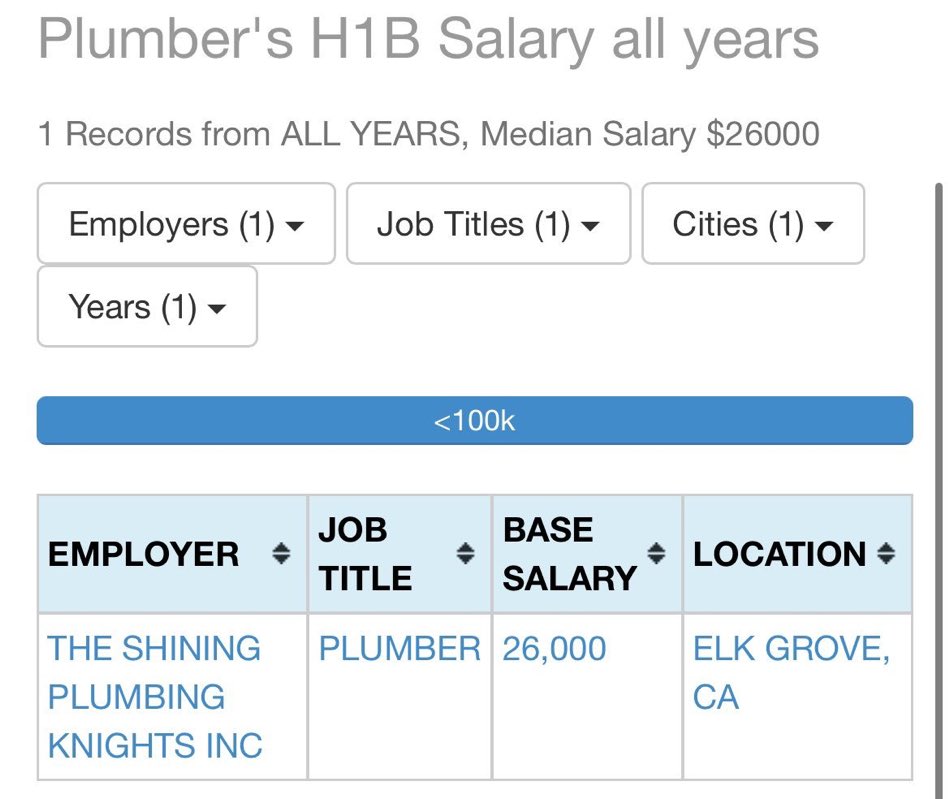Expand the Years (1) dropdown
The width and height of the screenshot is (950, 799).
pyautogui.click(x=147, y=307)
